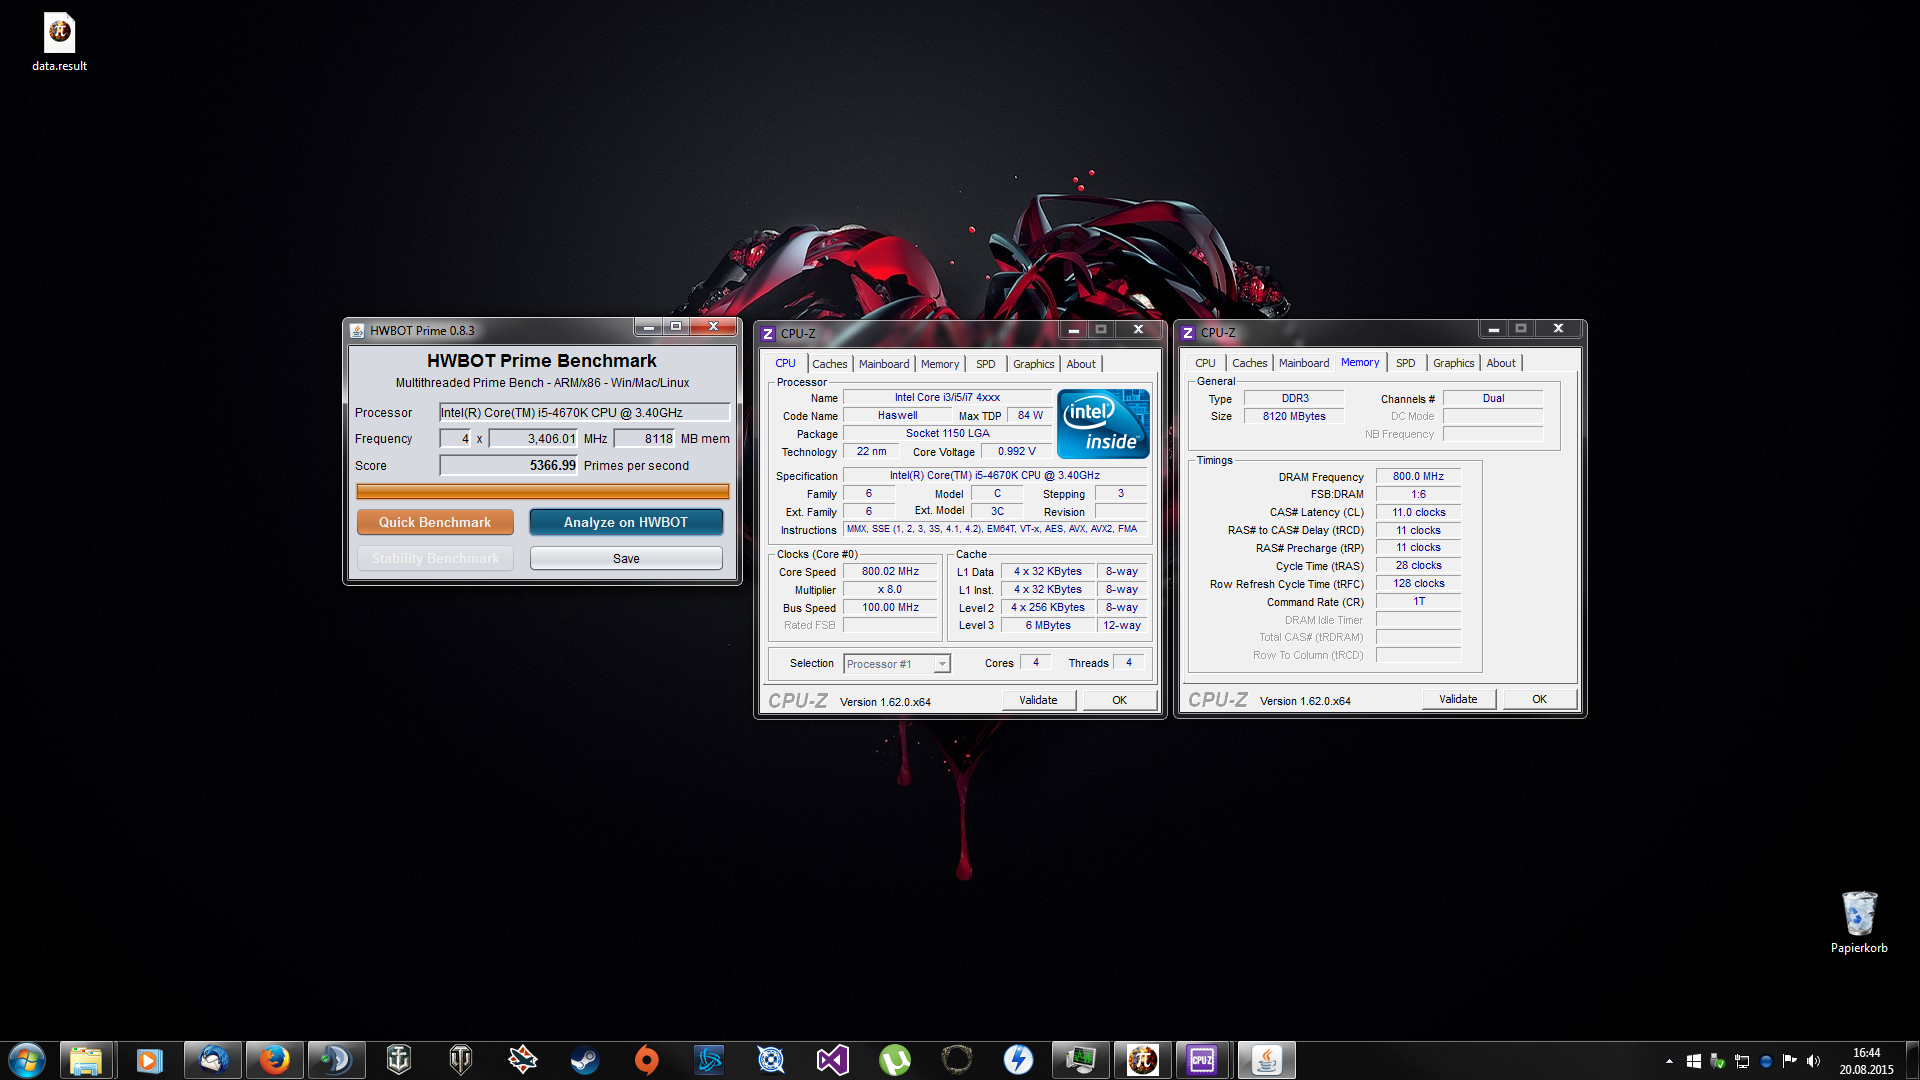Click the Intel inside logo in CPU-Z
Viewport: 1920px width, 1080px height.
[x=1104, y=424]
